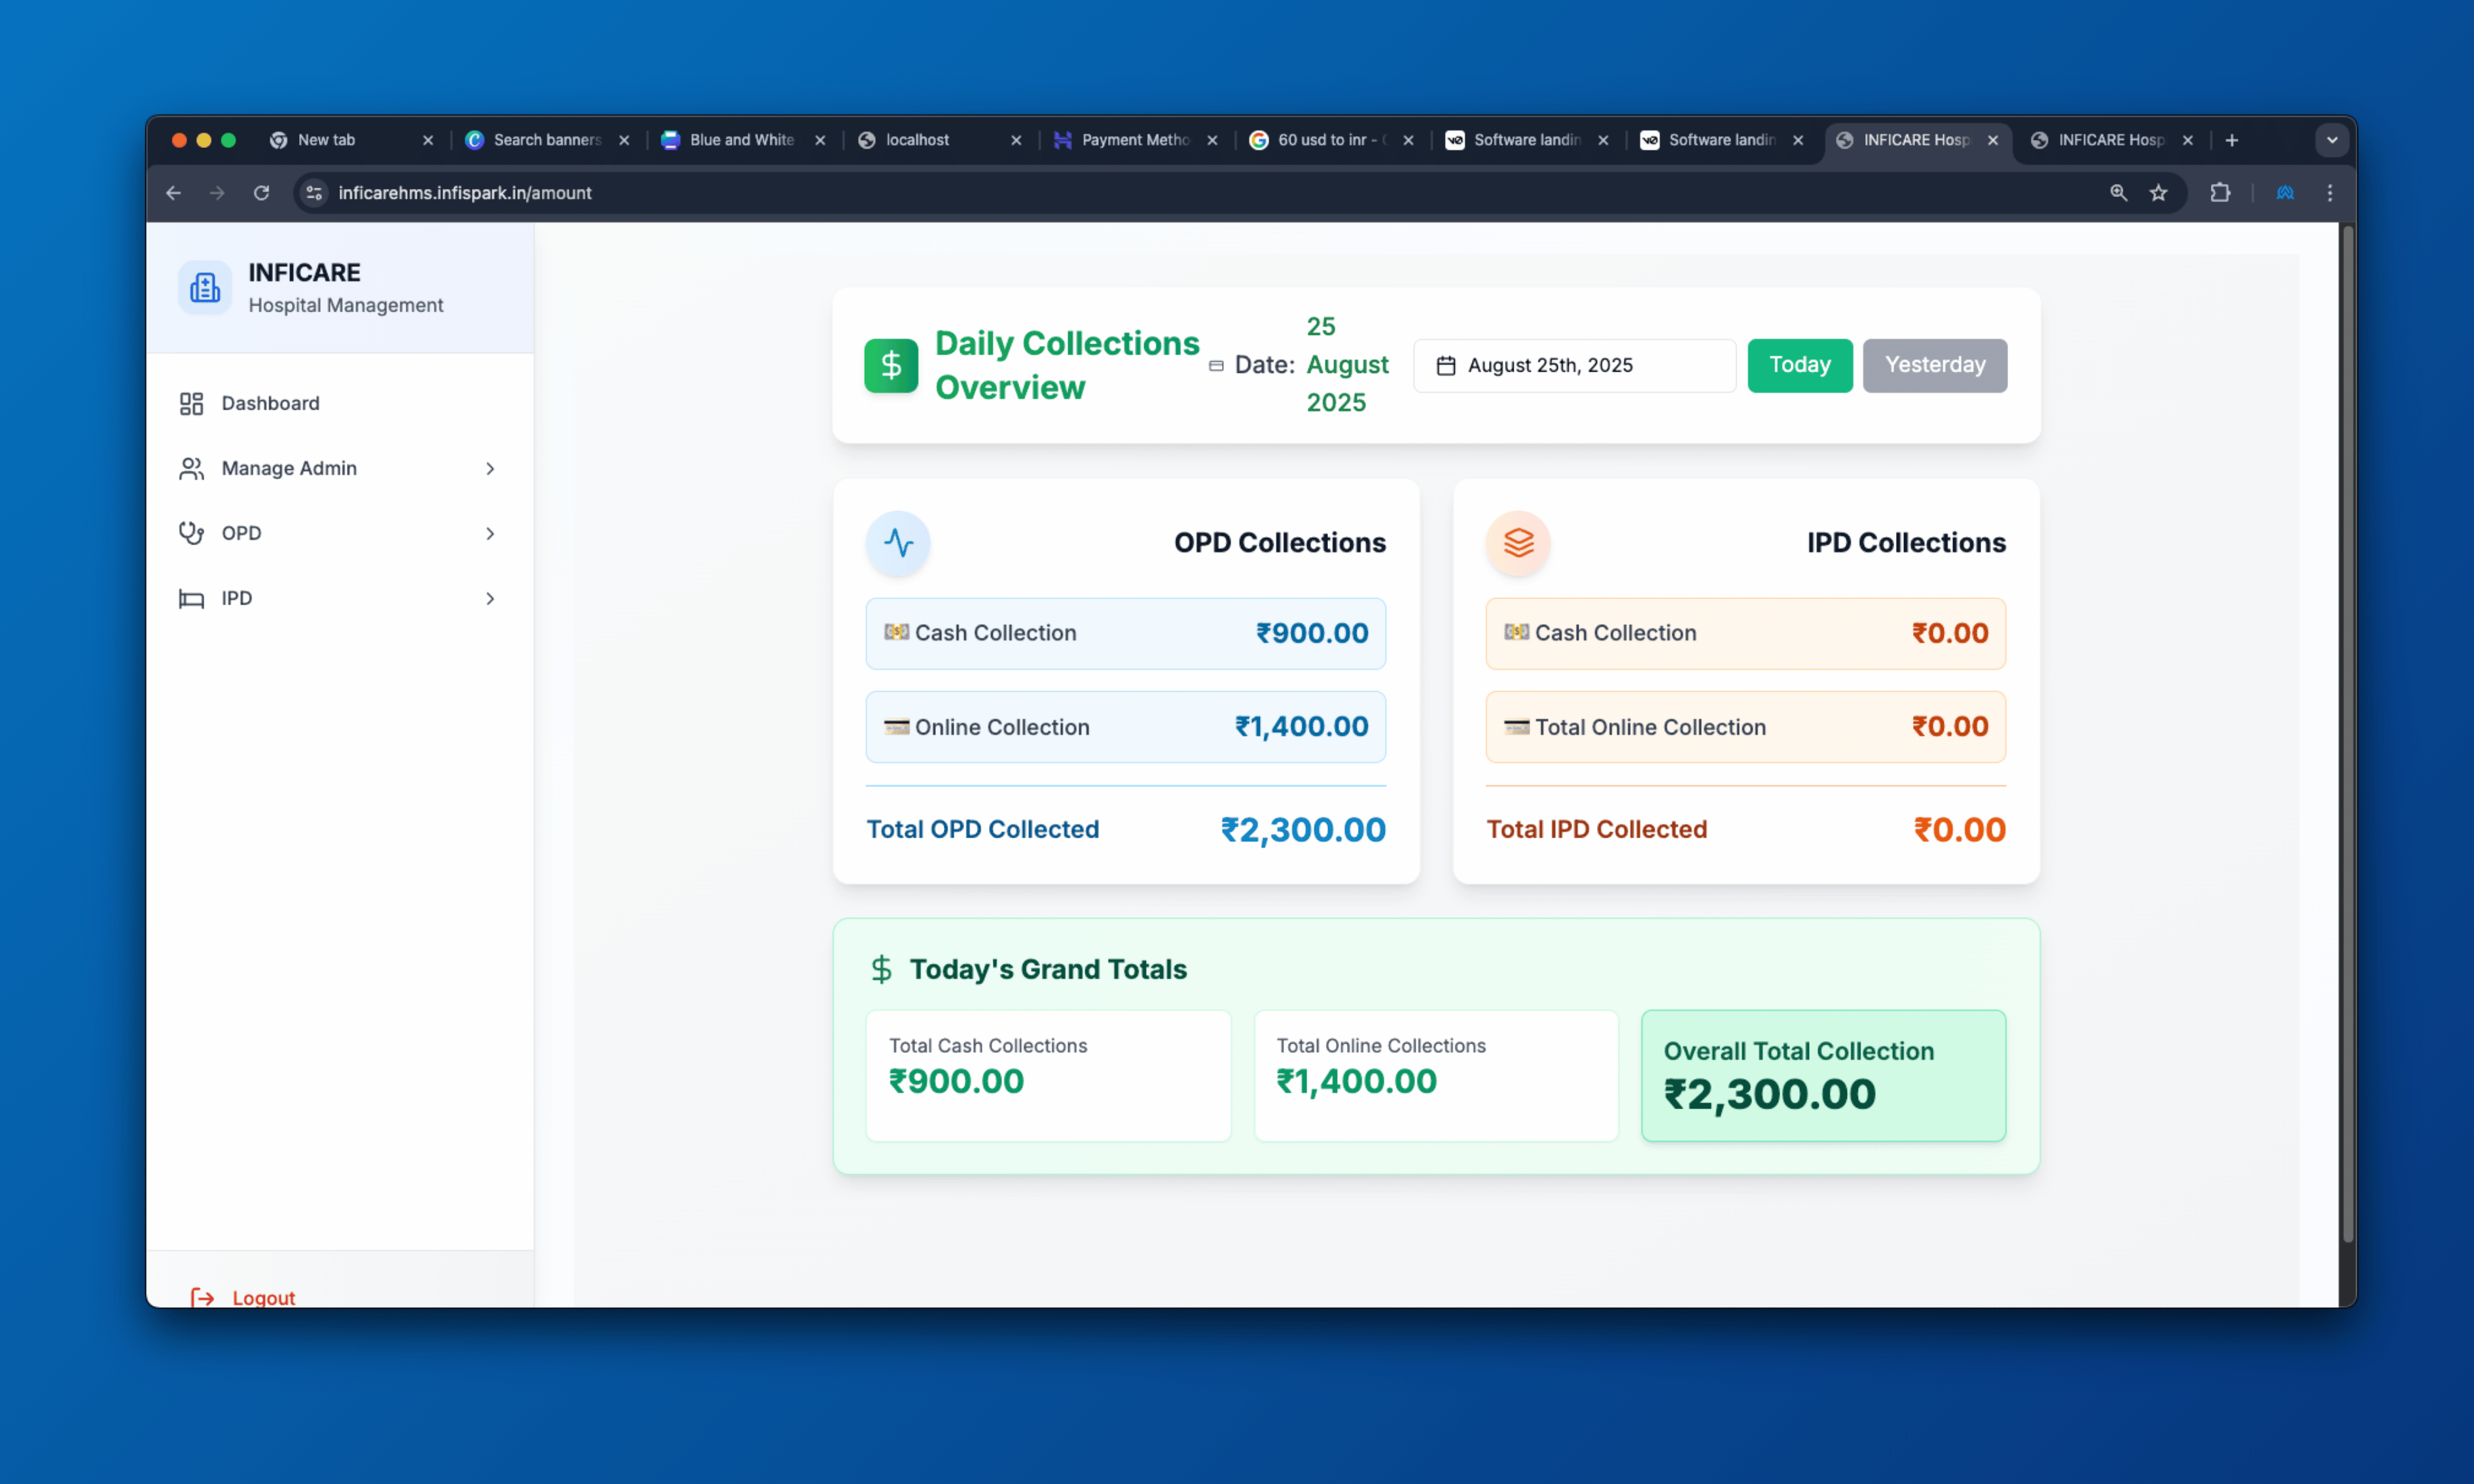Open the browser extensions puzzle icon
The height and width of the screenshot is (1484, 2474).
[2219, 193]
